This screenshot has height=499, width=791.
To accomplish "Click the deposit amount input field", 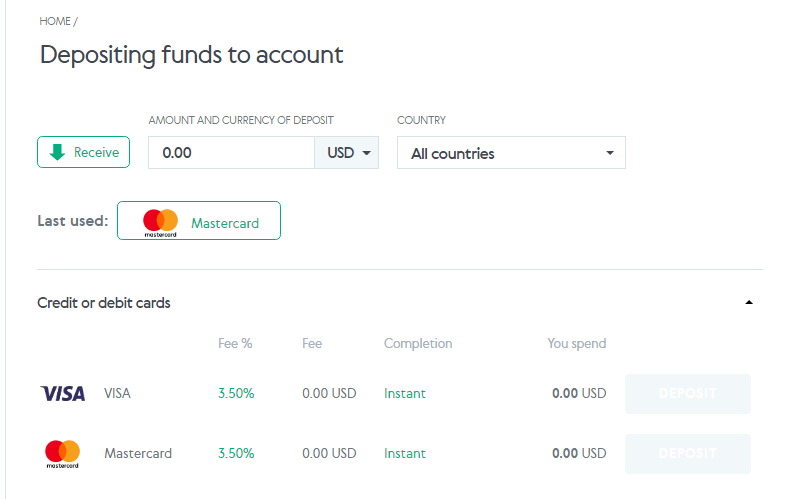I will tap(232, 152).
